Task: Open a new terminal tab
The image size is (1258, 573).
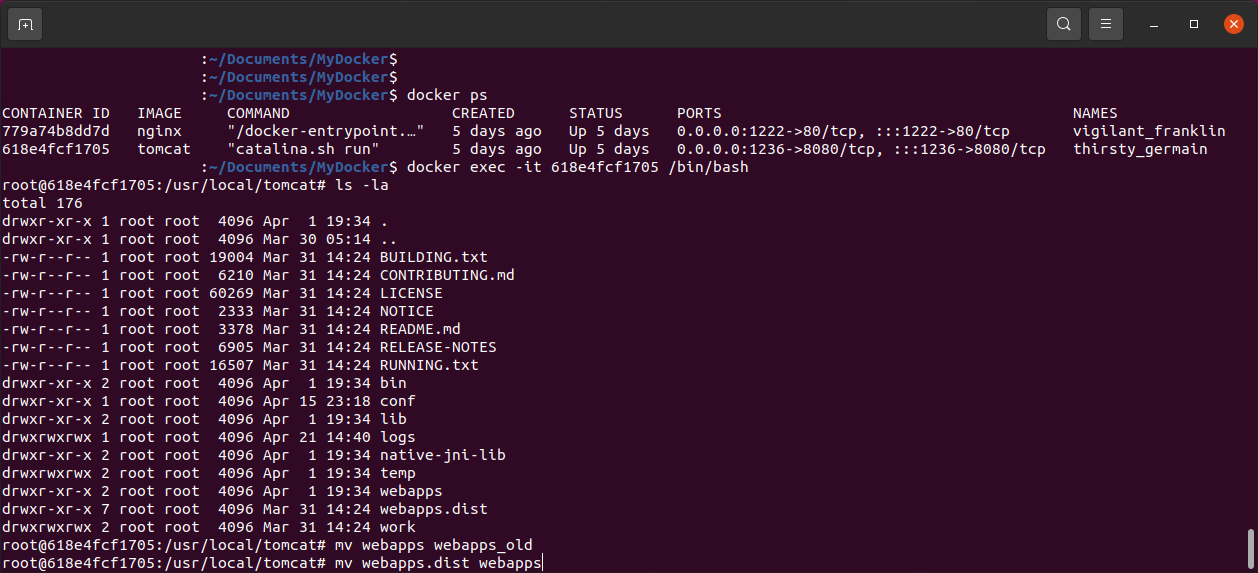Action: click(25, 23)
